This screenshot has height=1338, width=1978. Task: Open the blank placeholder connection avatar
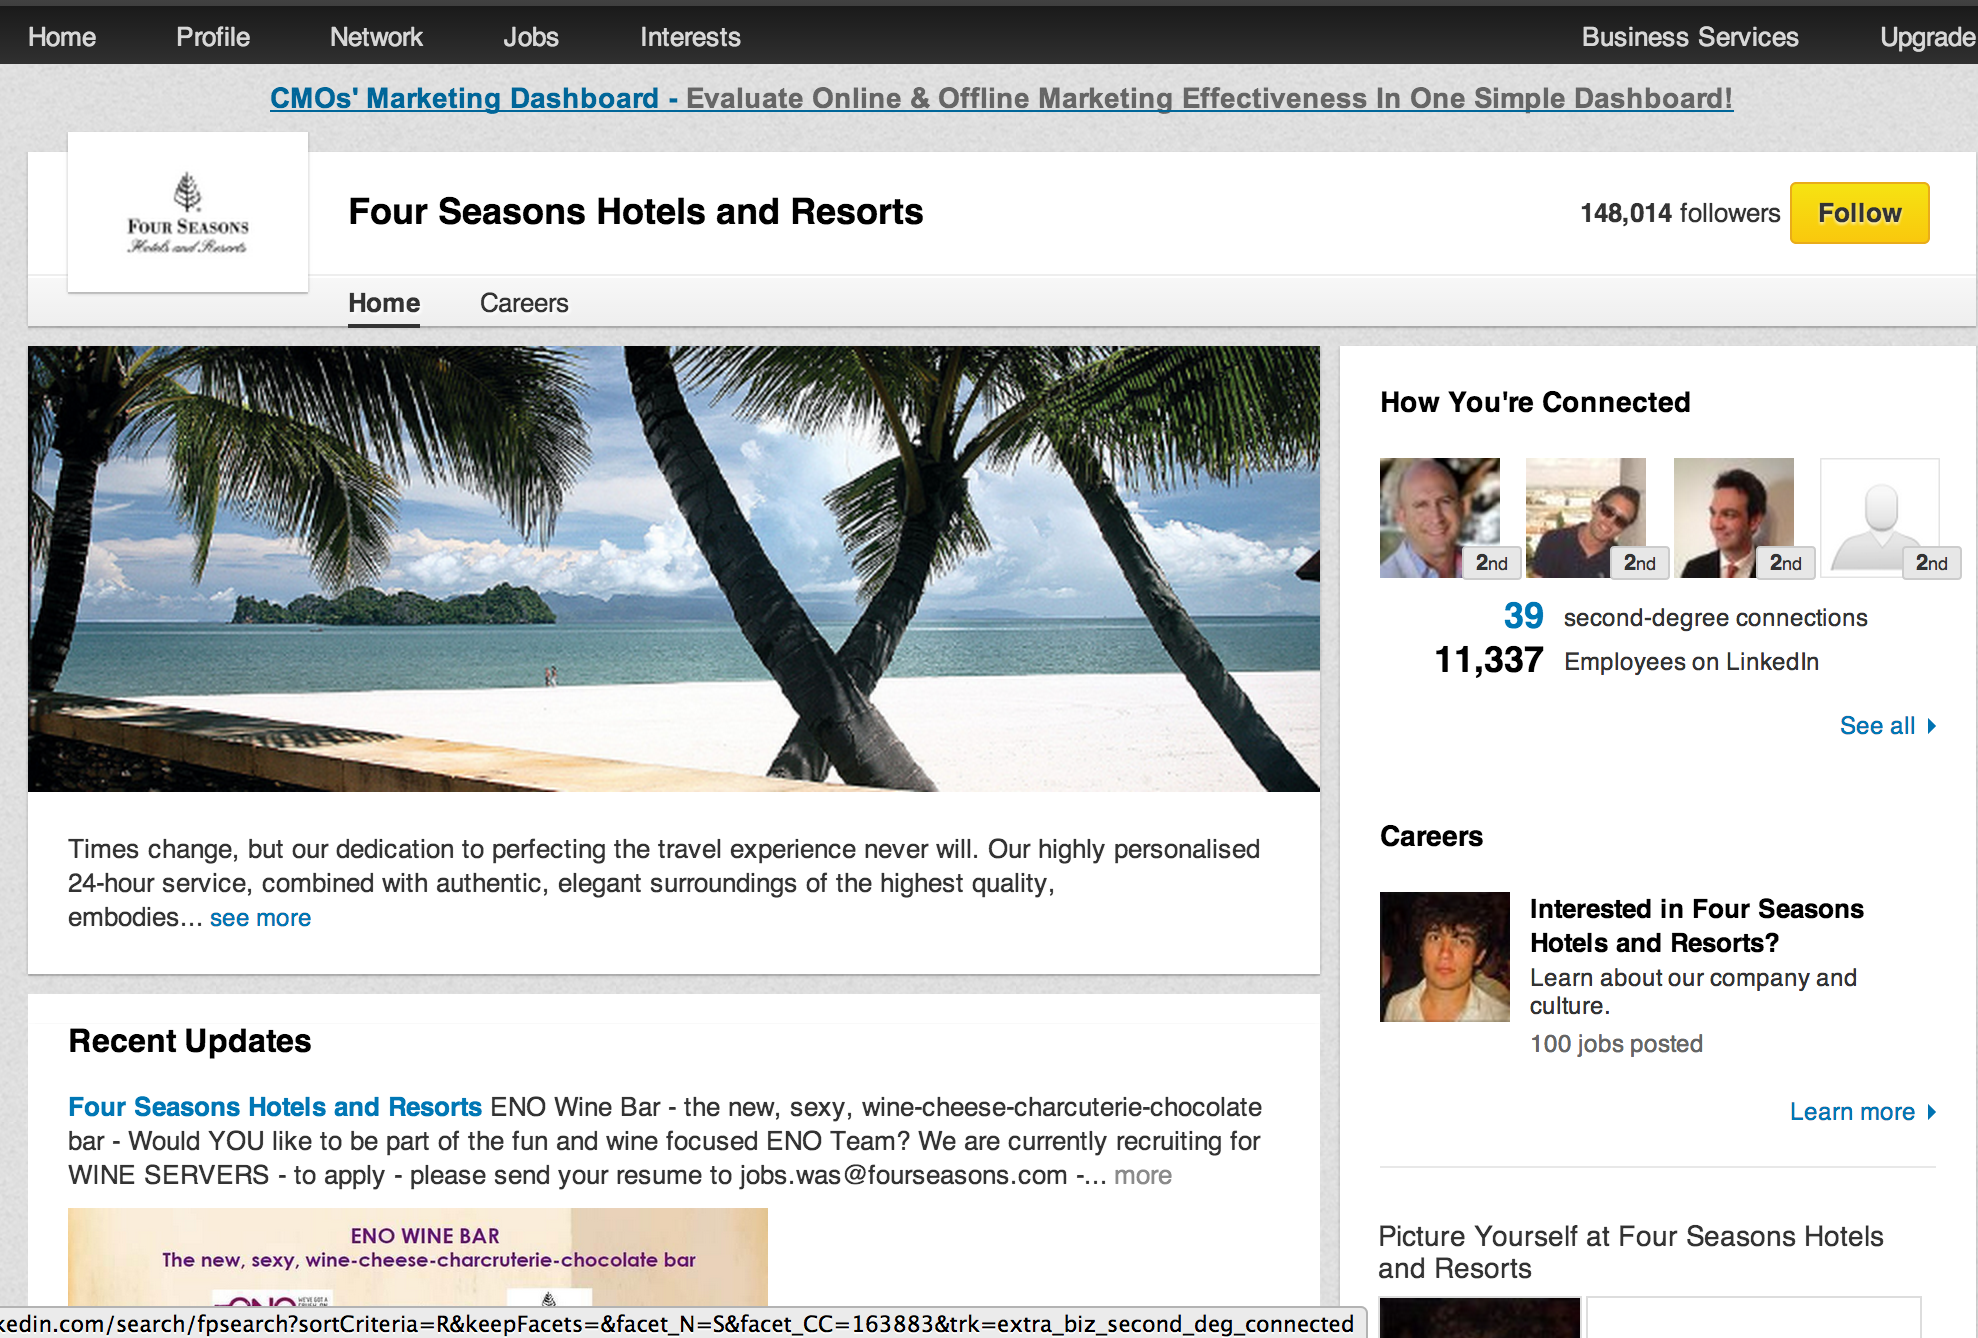(x=1880, y=518)
